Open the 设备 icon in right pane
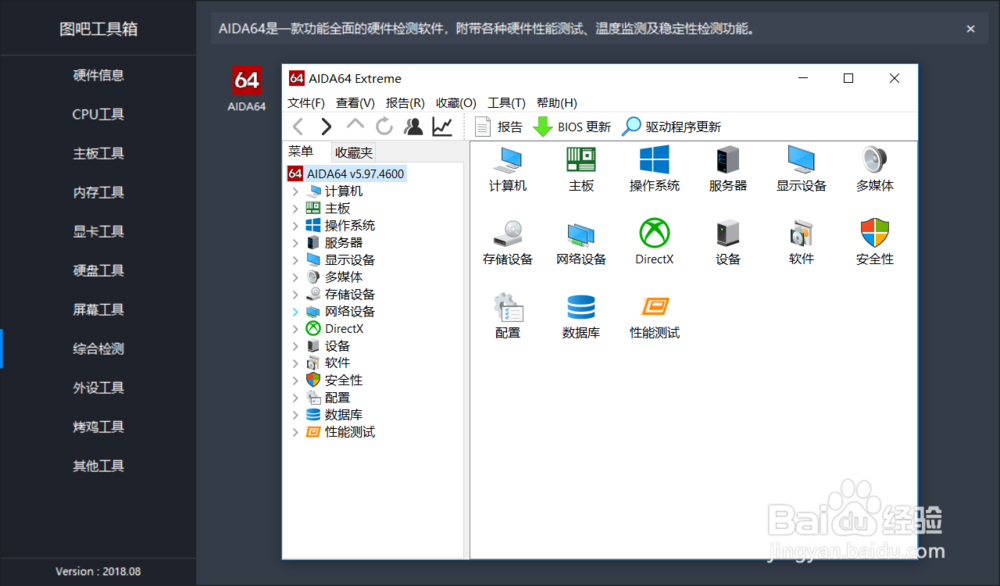1000x586 pixels. coord(728,242)
